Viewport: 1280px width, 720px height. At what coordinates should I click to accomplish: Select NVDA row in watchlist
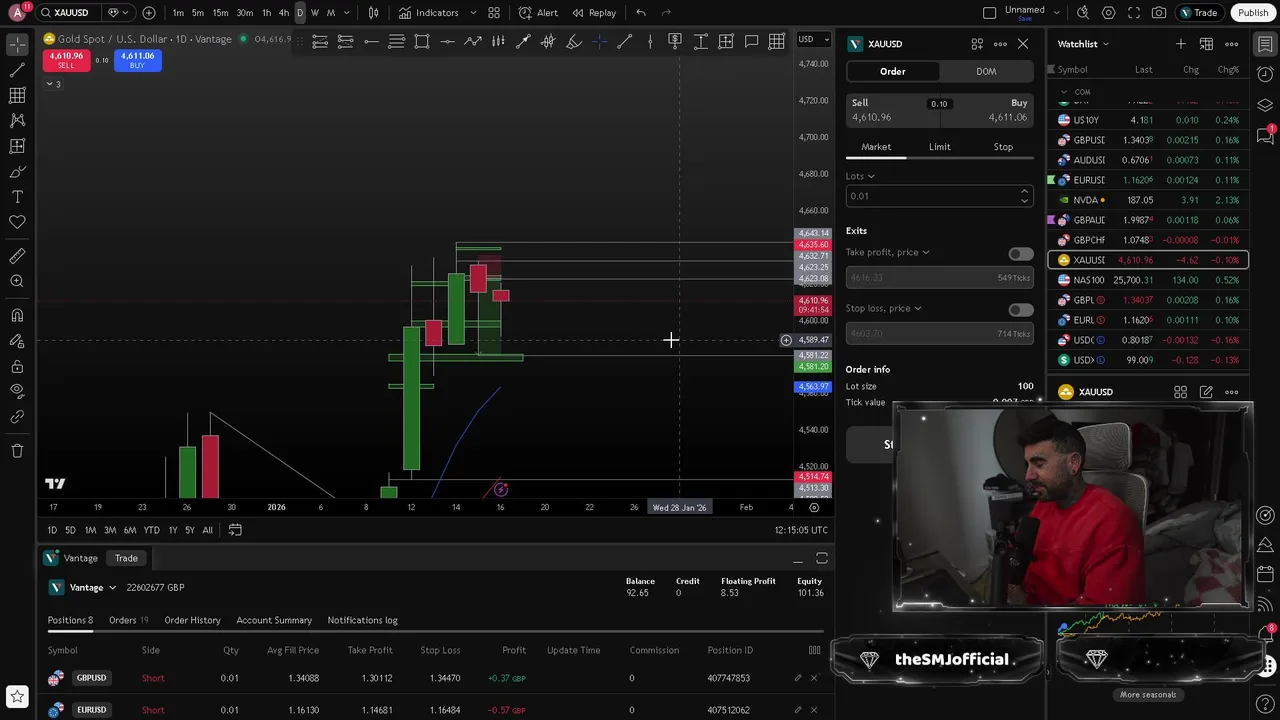click(1148, 200)
